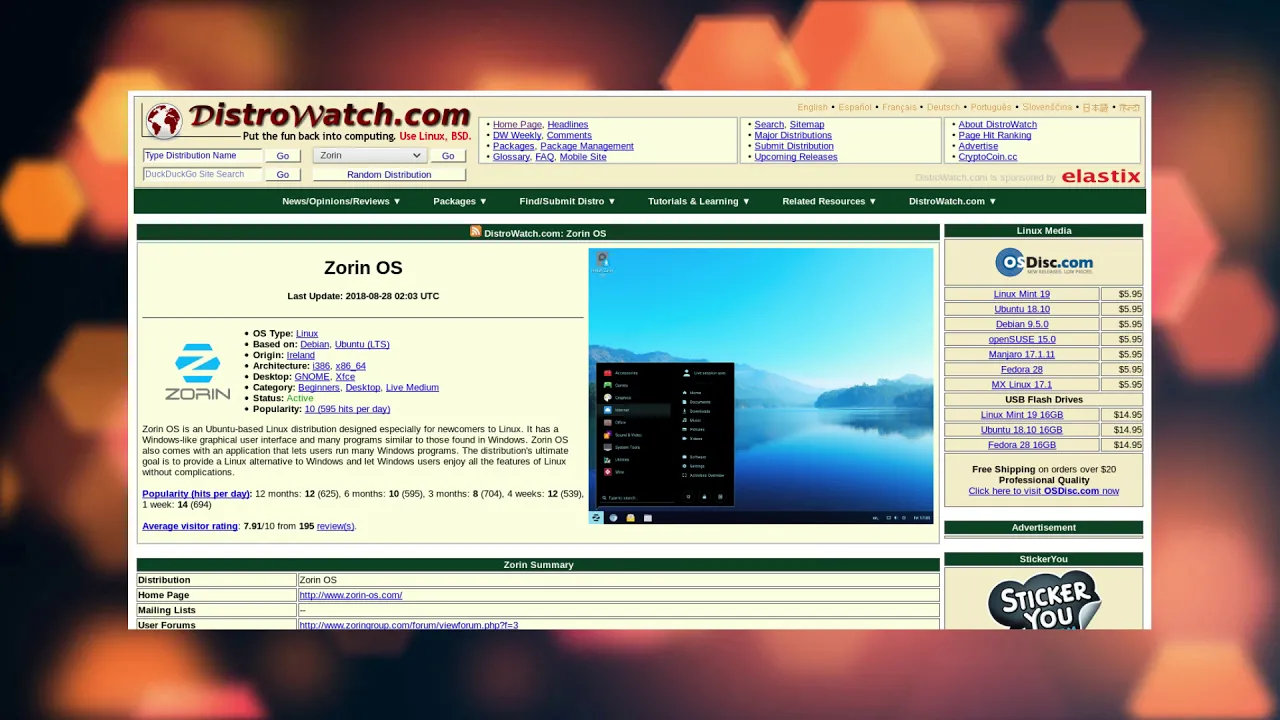The height and width of the screenshot is (720, 1280).
Task: Click Go next to DuckDuckGo search
Action: (x=283, y=174)
